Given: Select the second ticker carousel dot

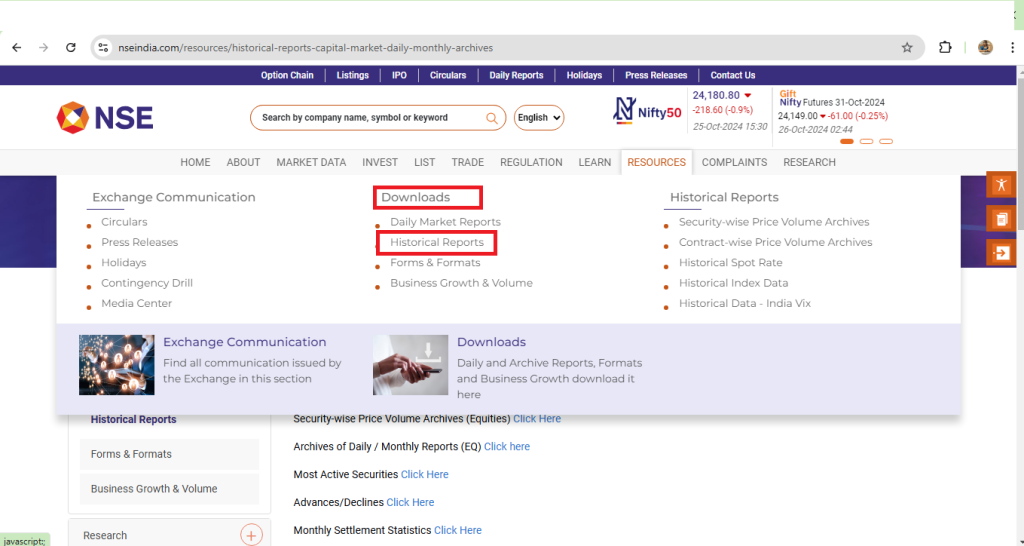Looking at the screenshot, I should point(867,141).
